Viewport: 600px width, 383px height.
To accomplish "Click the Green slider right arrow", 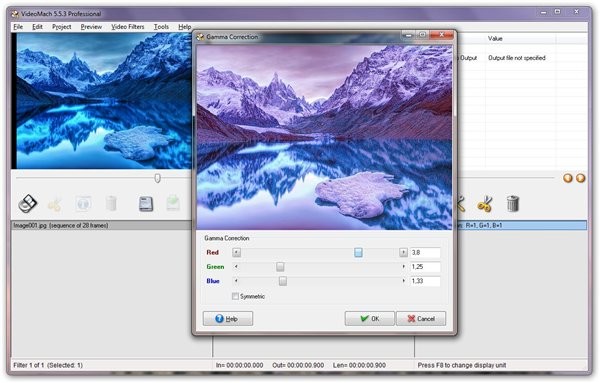I will [x=403, y=267].
